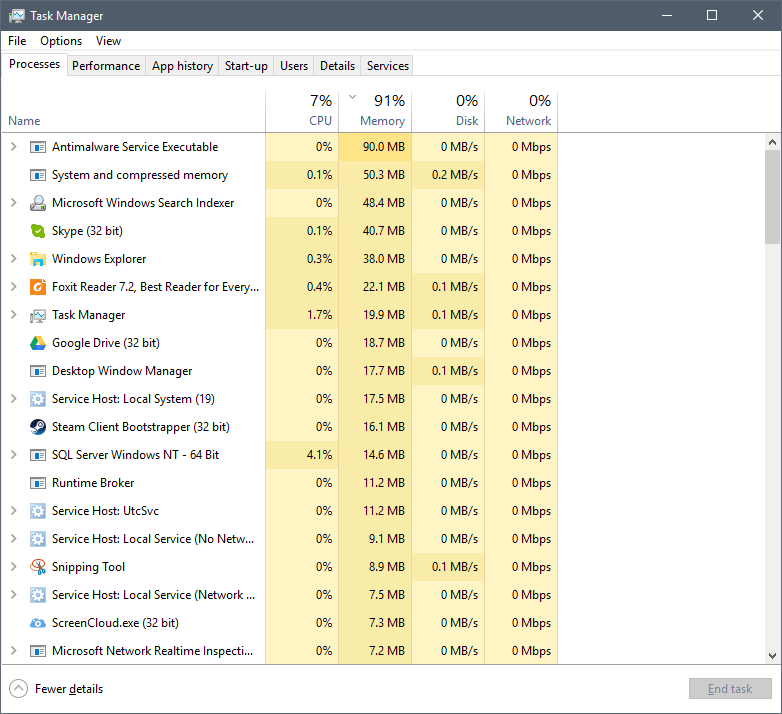
Task: Click the Skype (32 bit) process name
Action: (87, 231)
